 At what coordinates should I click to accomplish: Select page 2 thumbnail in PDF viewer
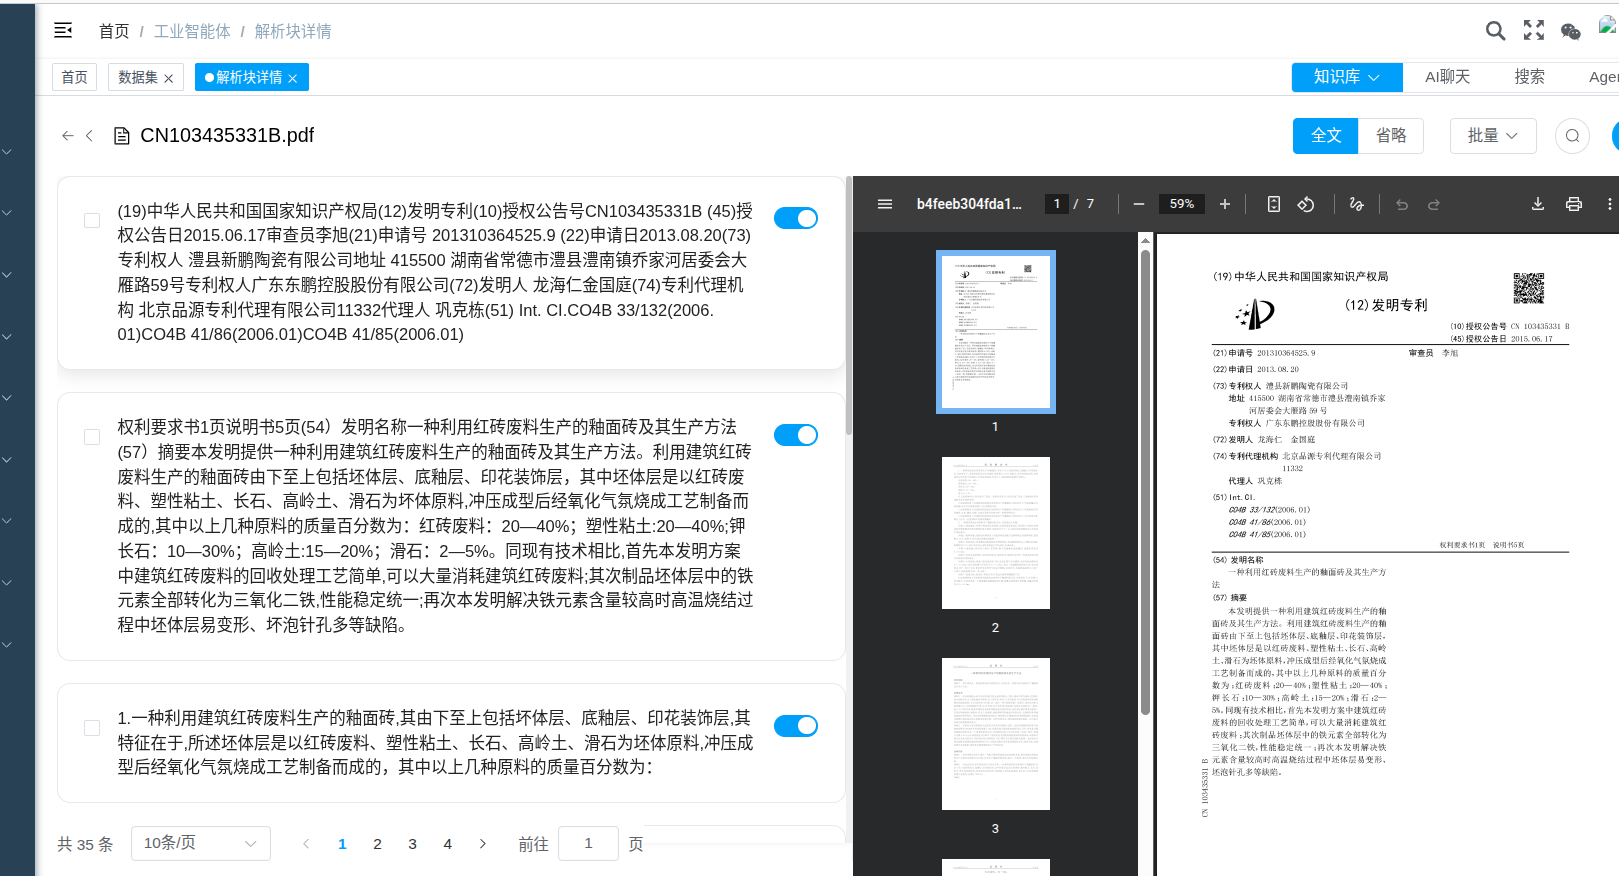995,533
